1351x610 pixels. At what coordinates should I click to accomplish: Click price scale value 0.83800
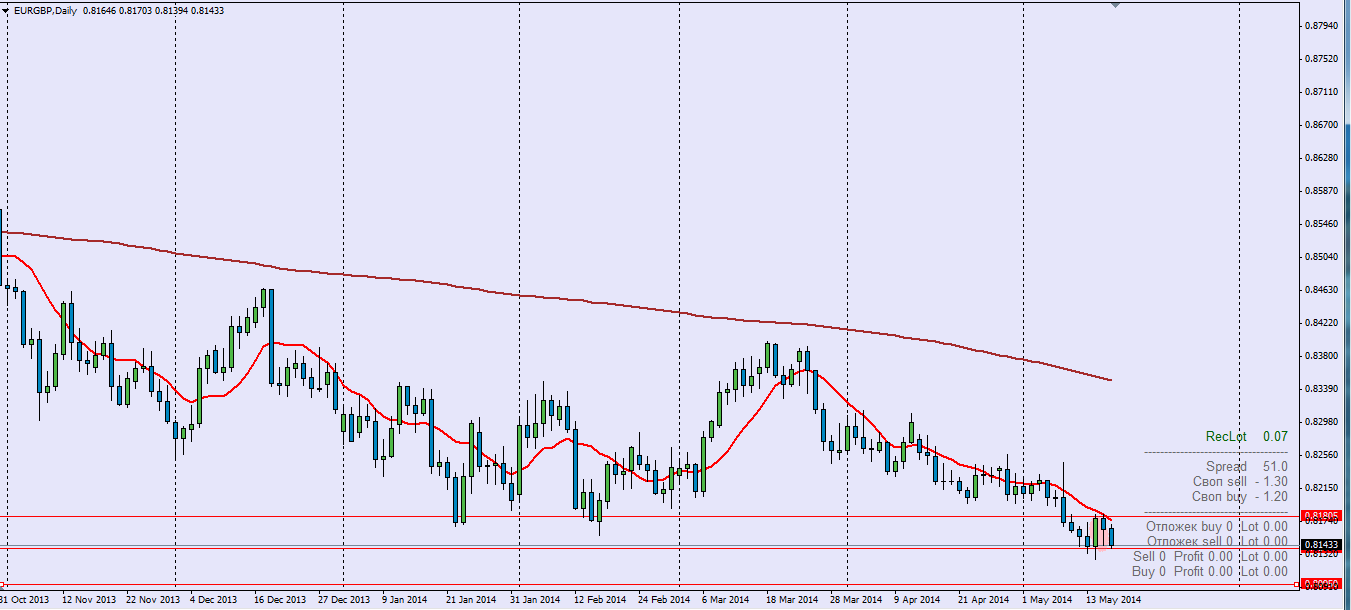(1322, 356)
